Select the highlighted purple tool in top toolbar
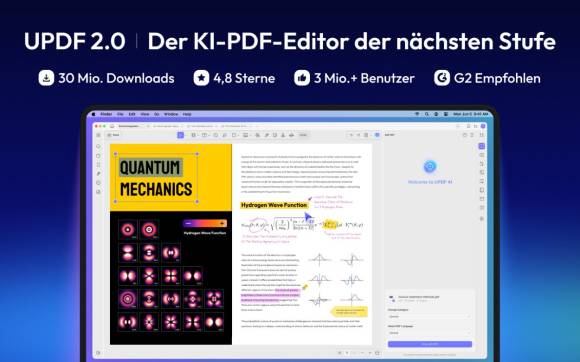 (181, 135)
